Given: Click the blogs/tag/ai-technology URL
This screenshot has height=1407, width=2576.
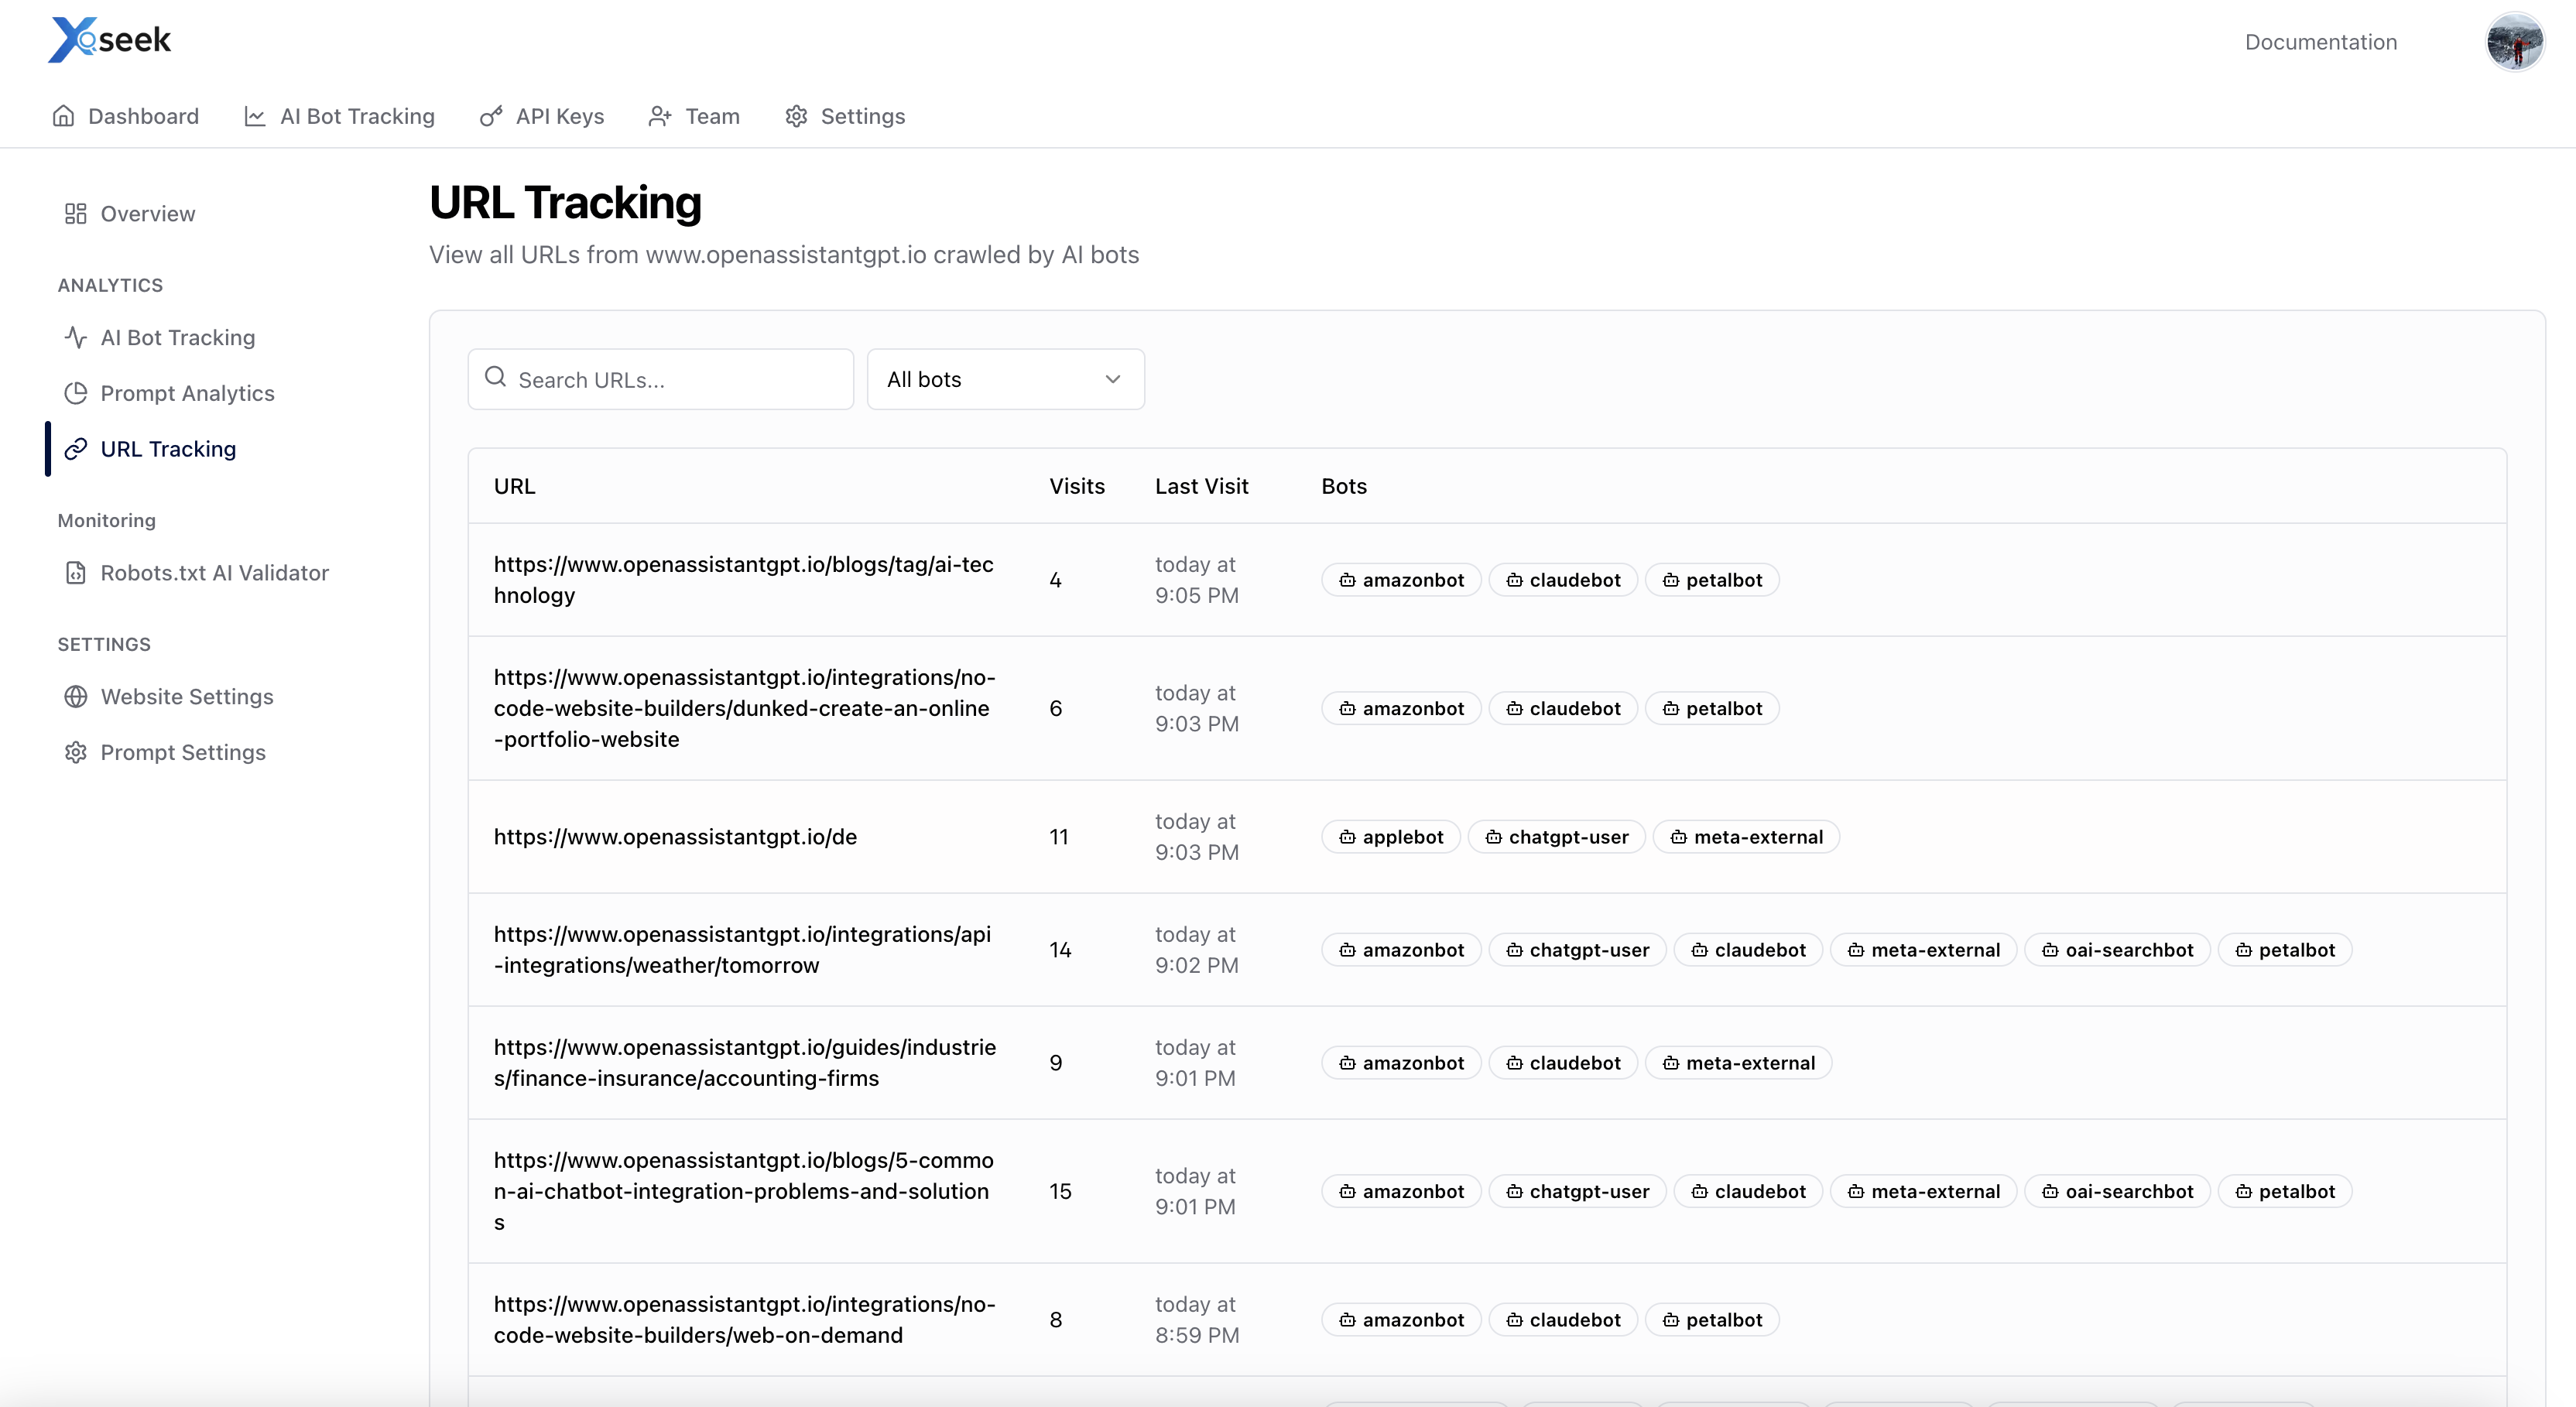Looking at the screenshot, I should 743,580.
